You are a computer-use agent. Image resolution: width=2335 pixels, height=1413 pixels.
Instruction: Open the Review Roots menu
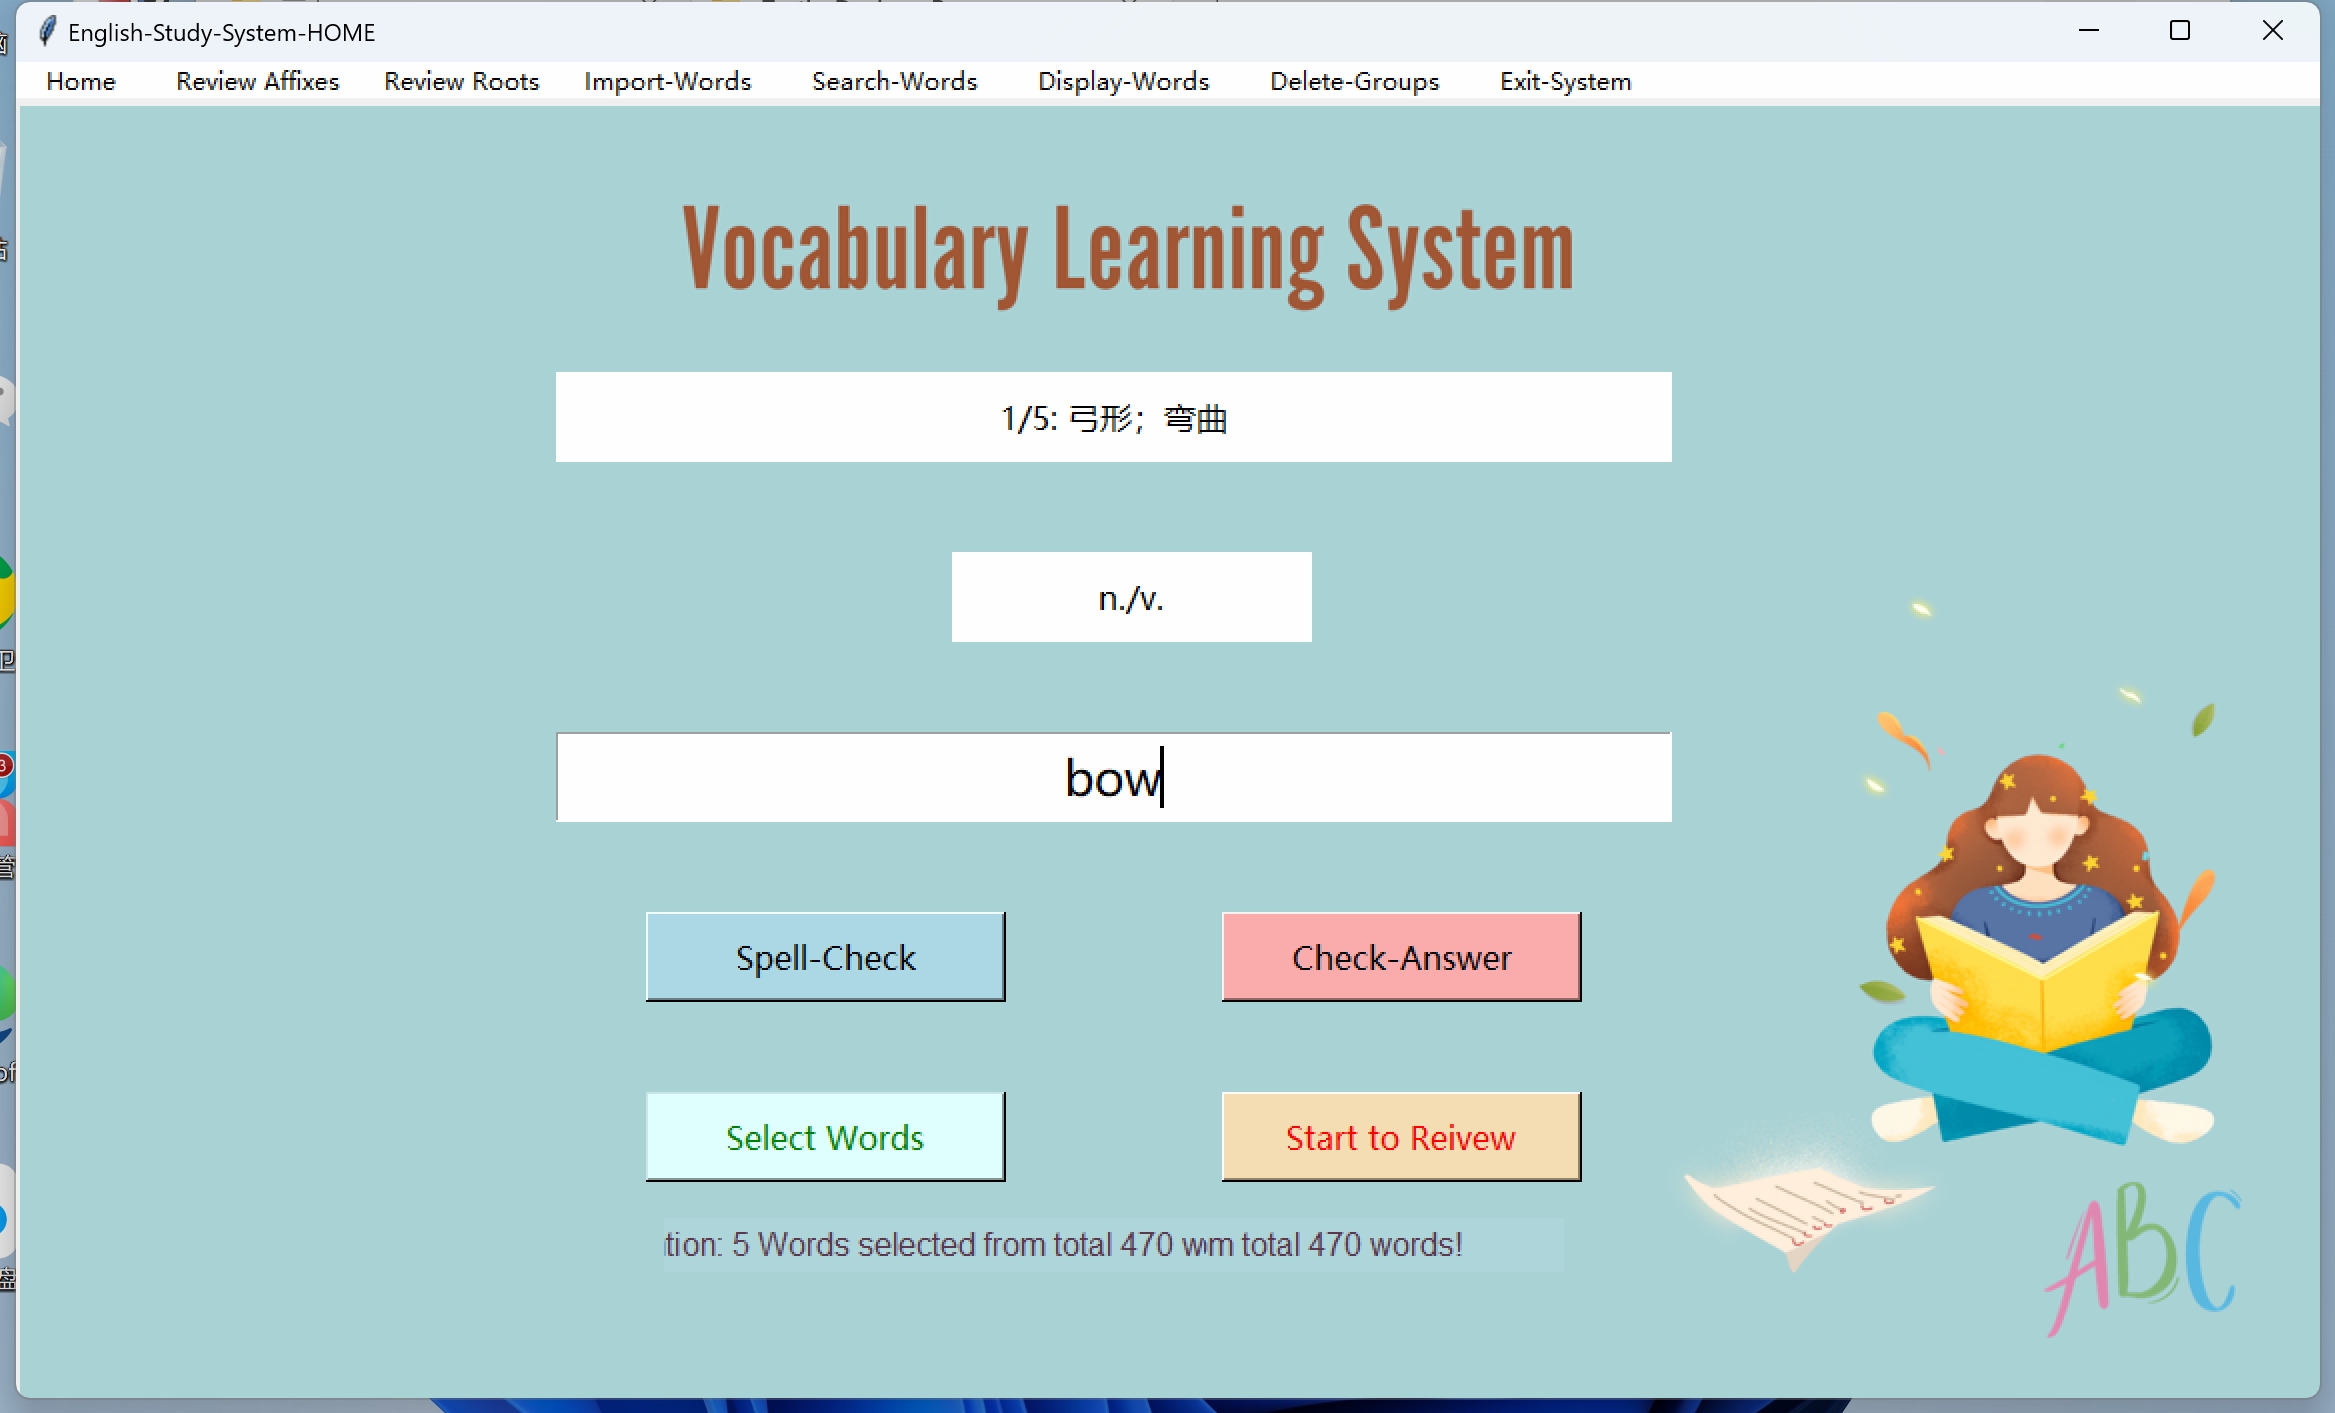462,78
